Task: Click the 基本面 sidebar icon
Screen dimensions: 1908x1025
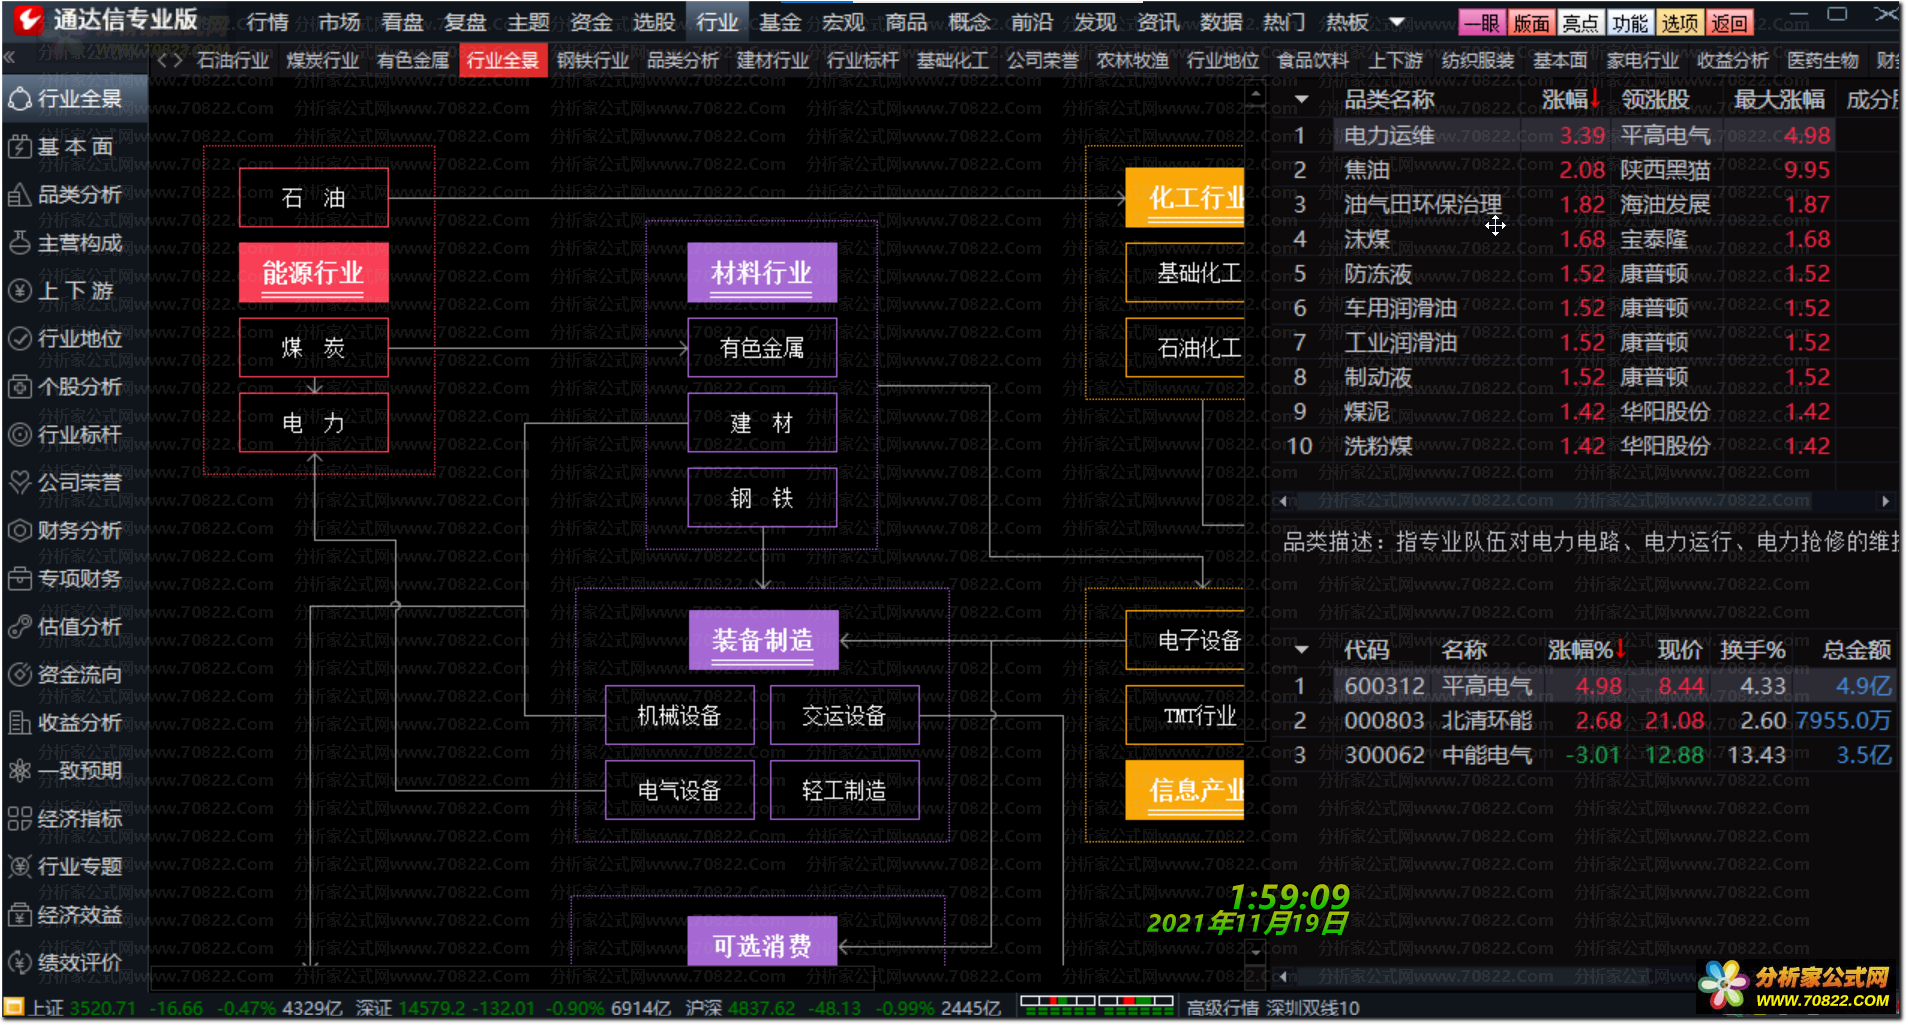Action: pos(19,147)
